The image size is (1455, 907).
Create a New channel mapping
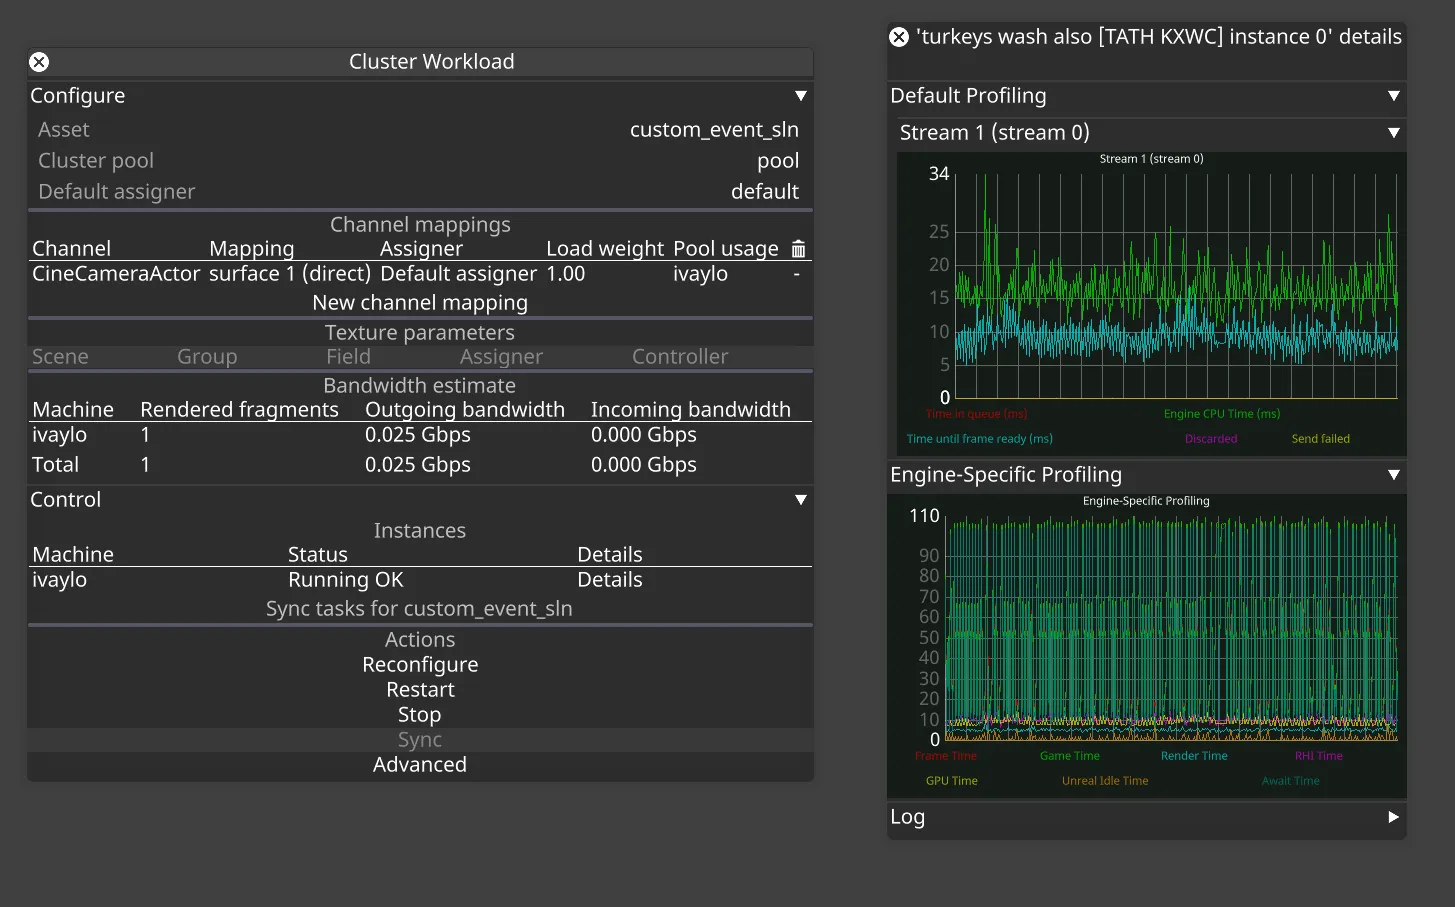(x=419, y=302)
